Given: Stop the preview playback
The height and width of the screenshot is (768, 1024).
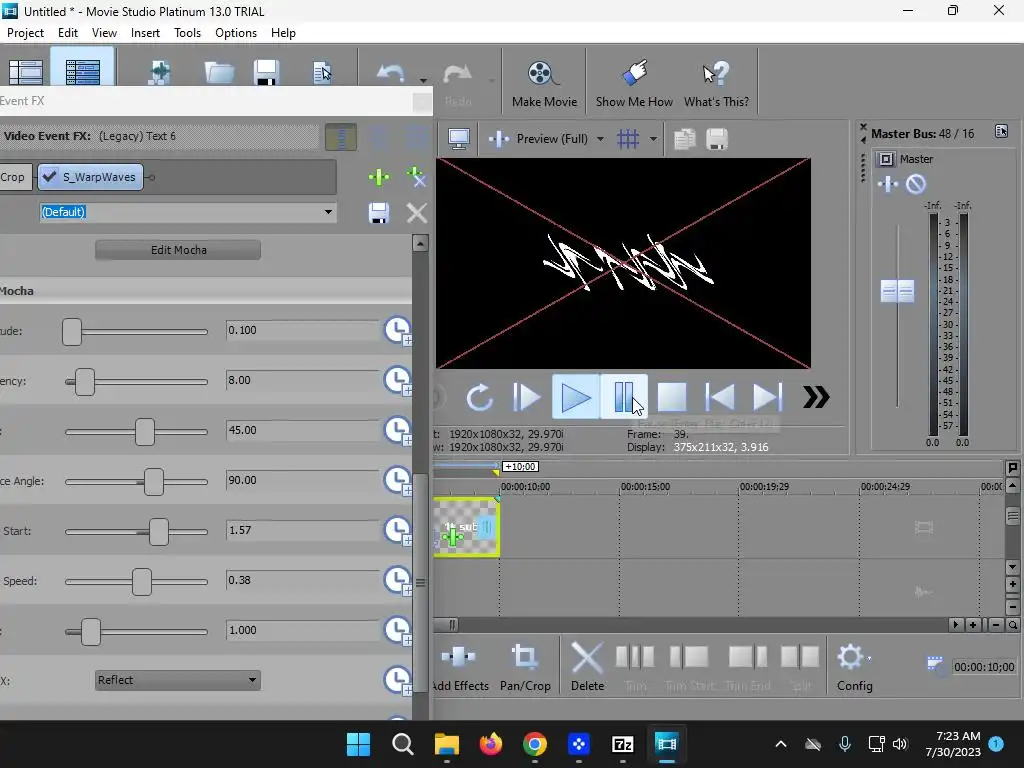Looking at the screenshot, I should (x=671, y=397).
